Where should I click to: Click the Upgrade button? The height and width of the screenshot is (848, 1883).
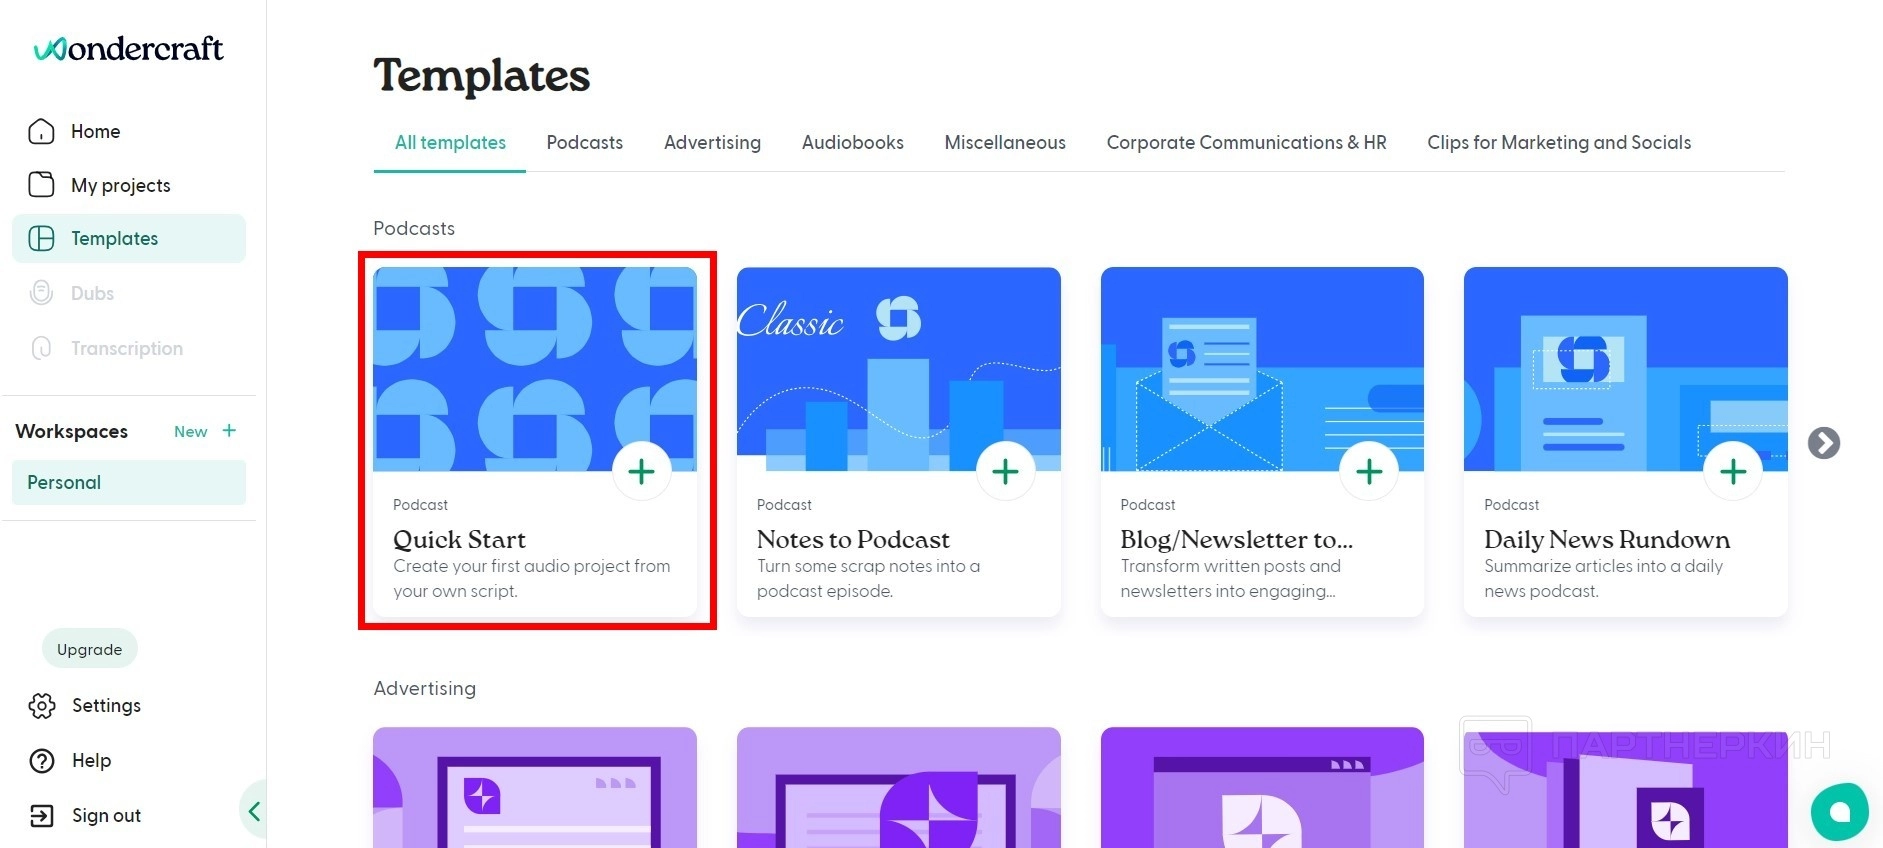click(x=89, y=649)
